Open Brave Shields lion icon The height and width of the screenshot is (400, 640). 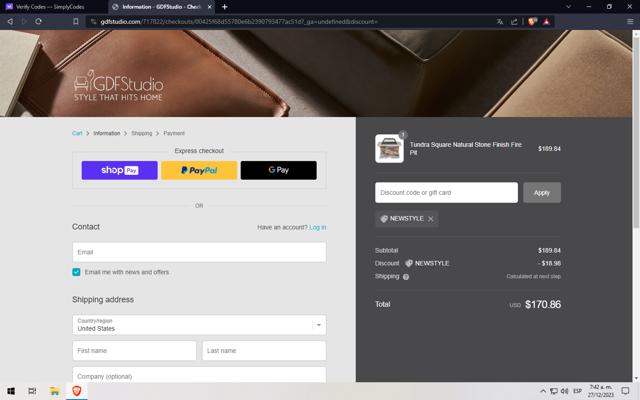point(532,22)
